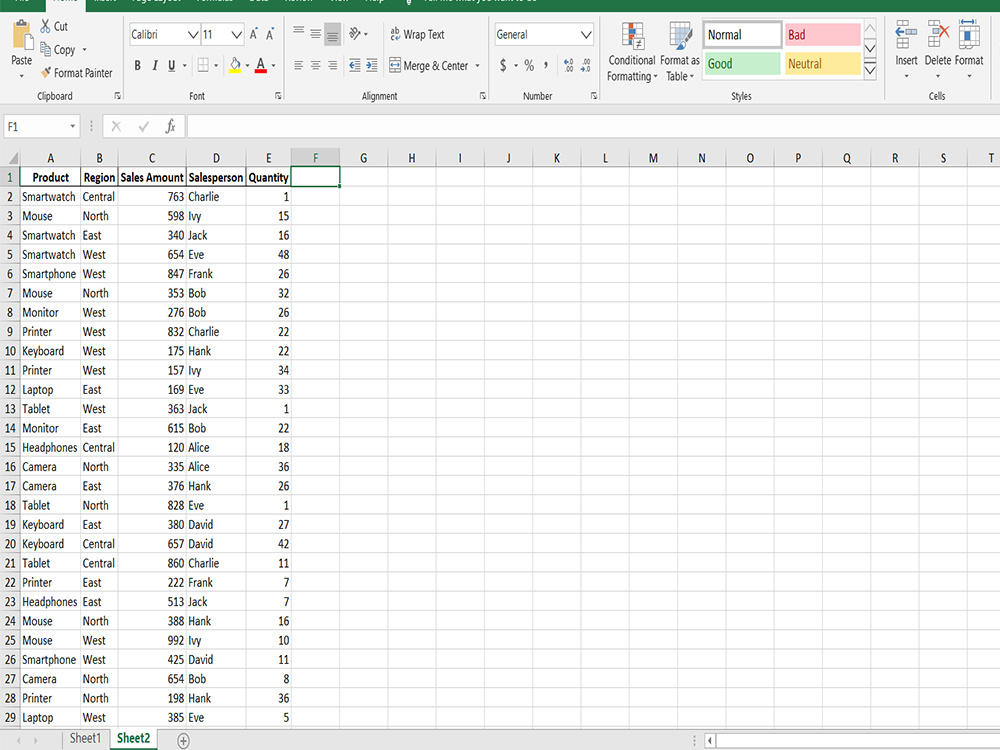The width and height of the screenshot is (1000, 750).
Task: Click the Paste clipboard icon
Action: [22, 36]
